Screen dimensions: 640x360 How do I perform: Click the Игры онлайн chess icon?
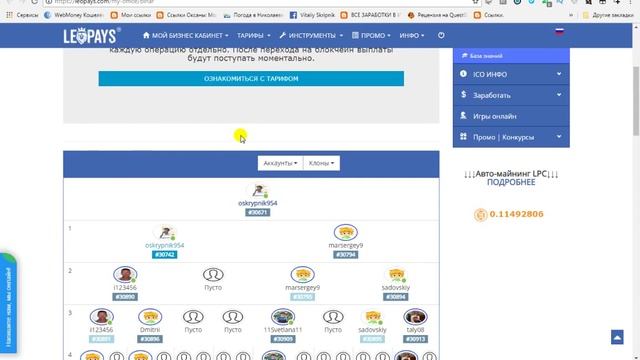[463, 116]
